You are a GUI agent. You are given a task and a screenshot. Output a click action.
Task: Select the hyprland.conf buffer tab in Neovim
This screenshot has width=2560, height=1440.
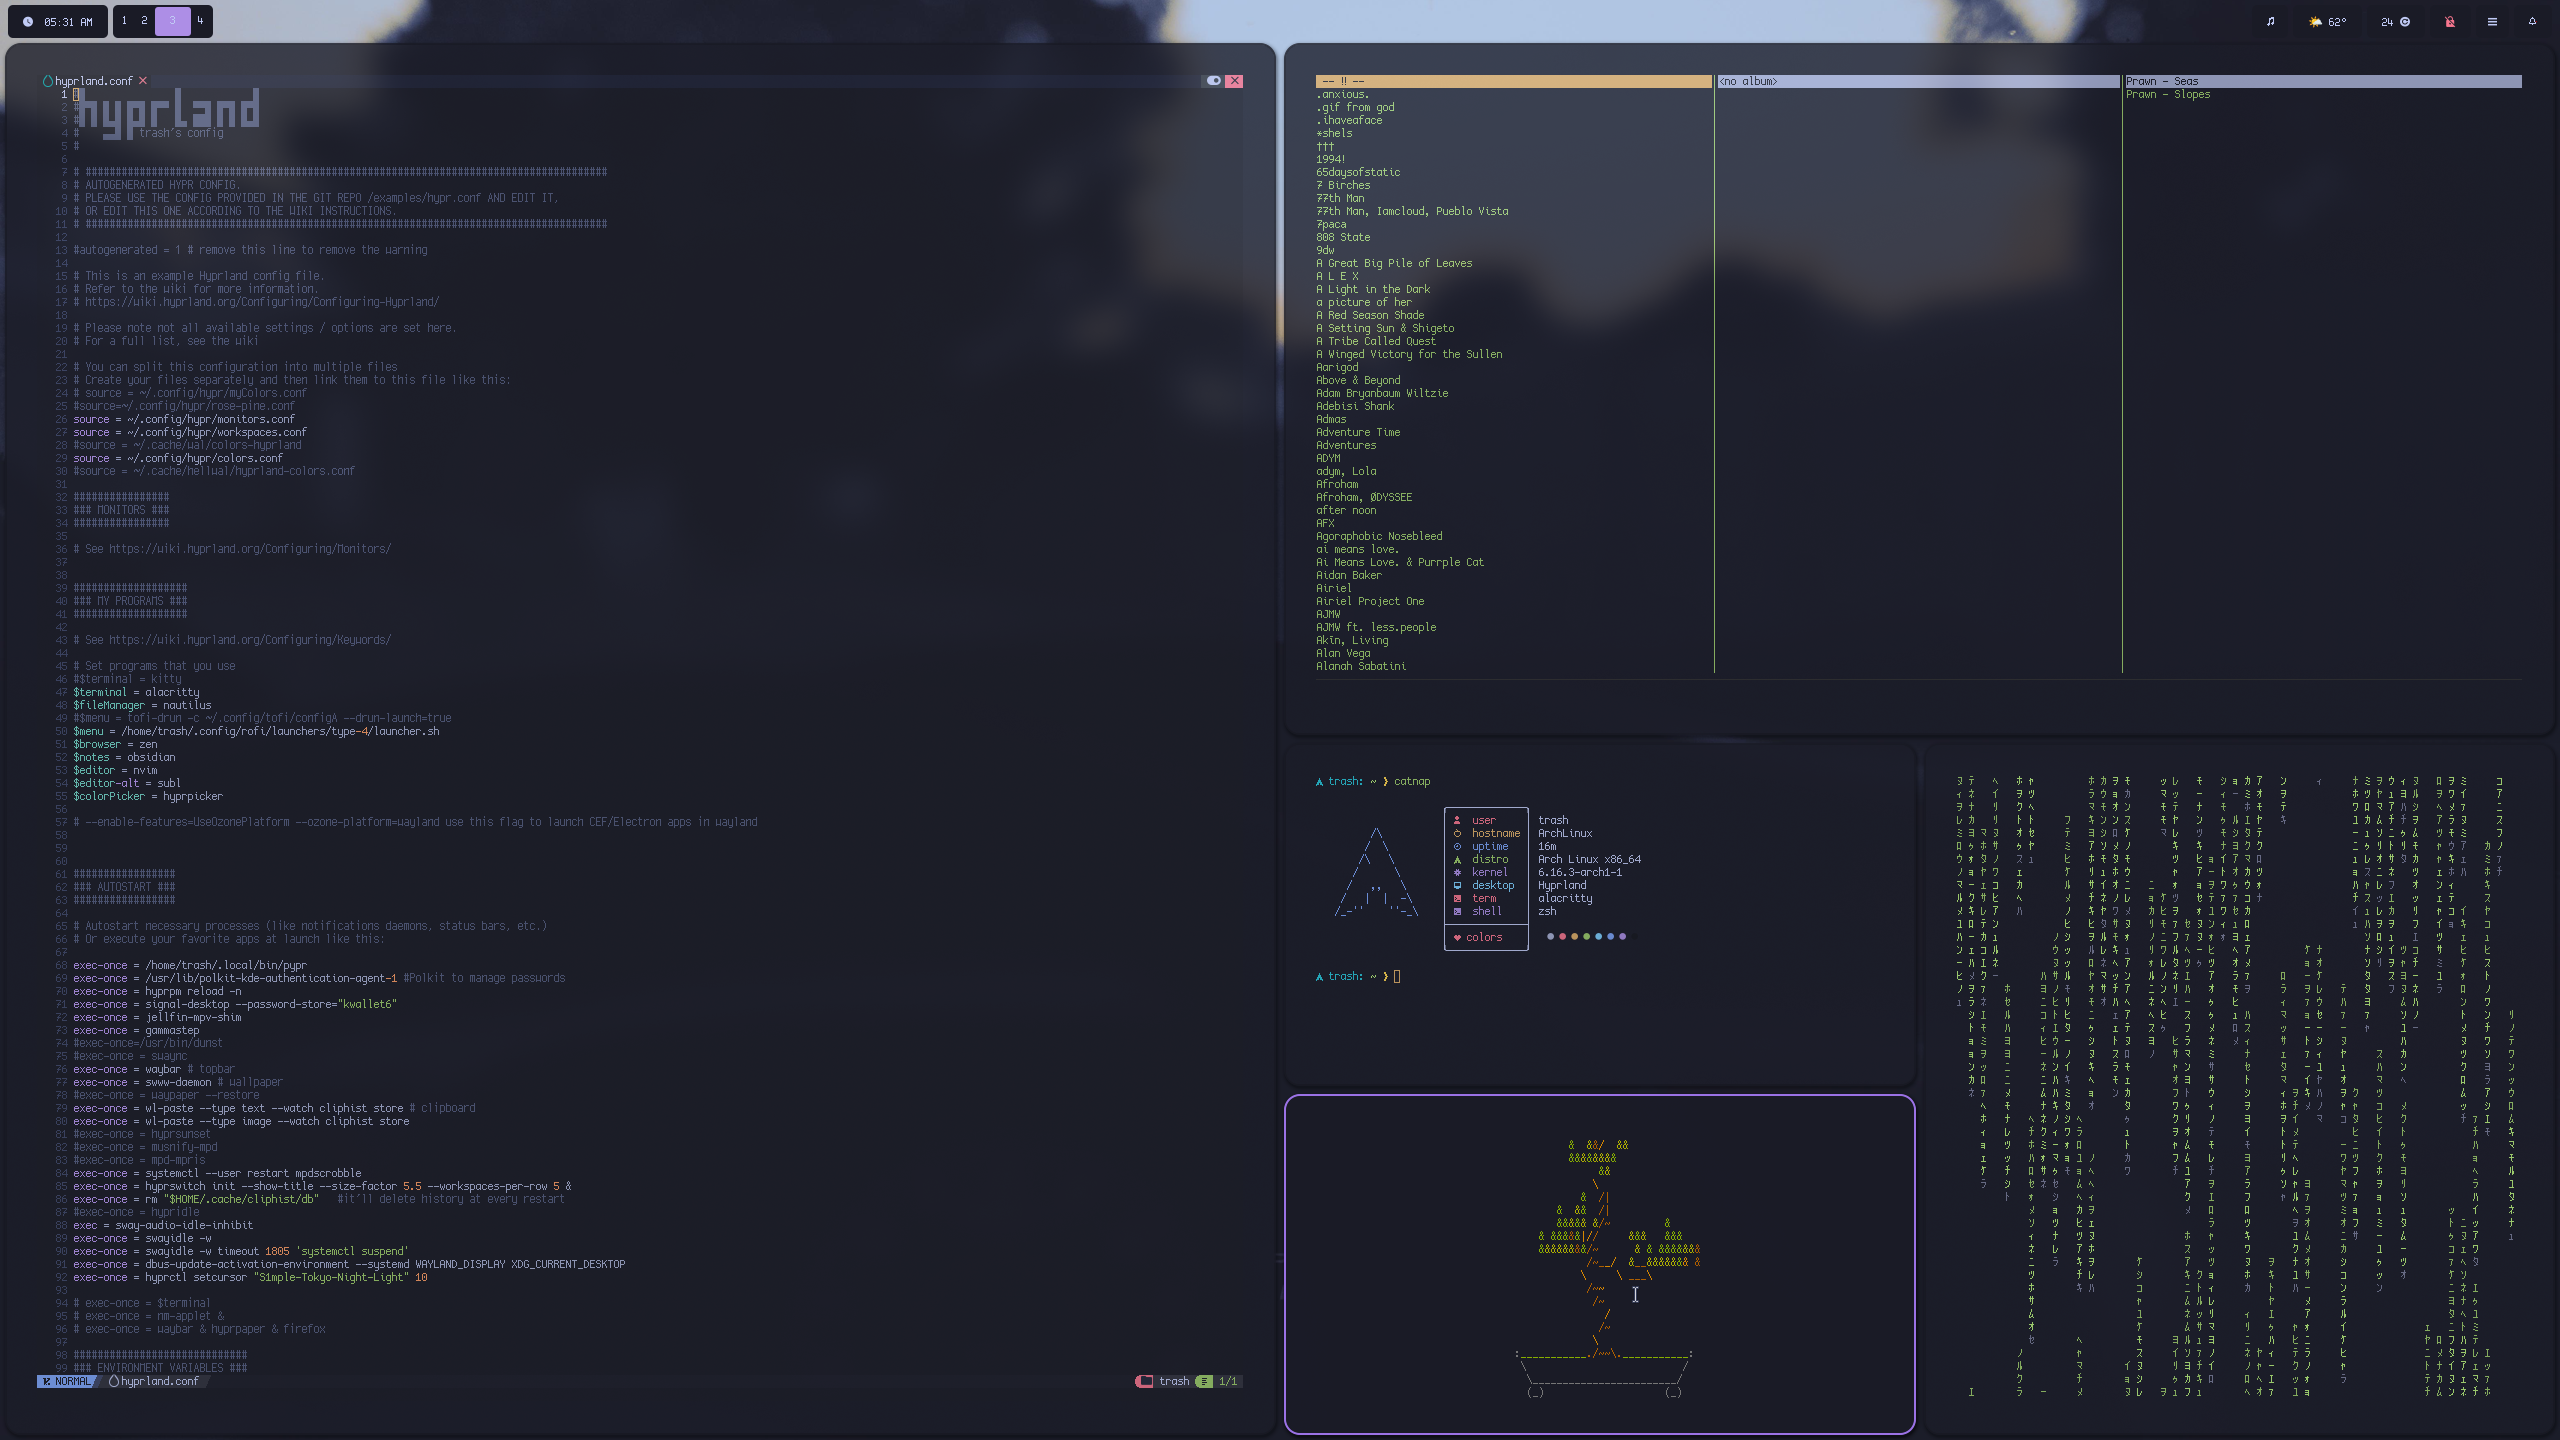click(x=94, y=81)
